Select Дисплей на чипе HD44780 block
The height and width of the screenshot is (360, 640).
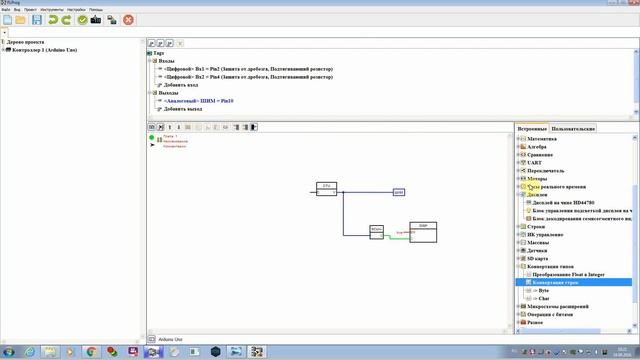563,202
